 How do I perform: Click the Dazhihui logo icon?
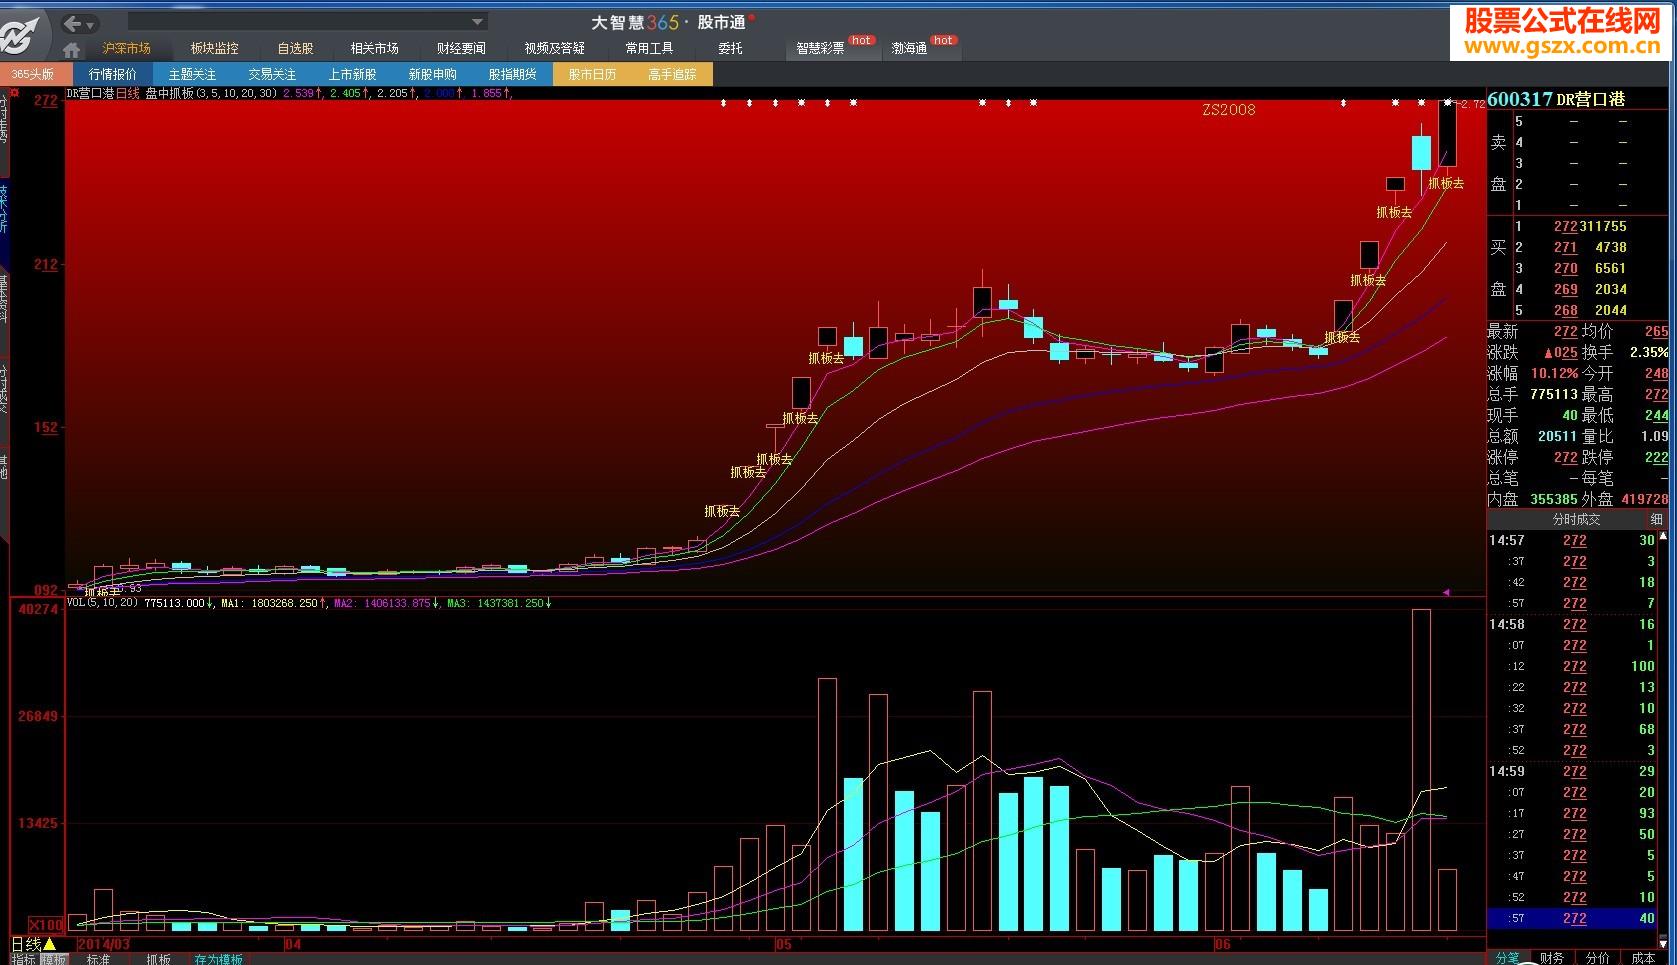coord(22,34)
